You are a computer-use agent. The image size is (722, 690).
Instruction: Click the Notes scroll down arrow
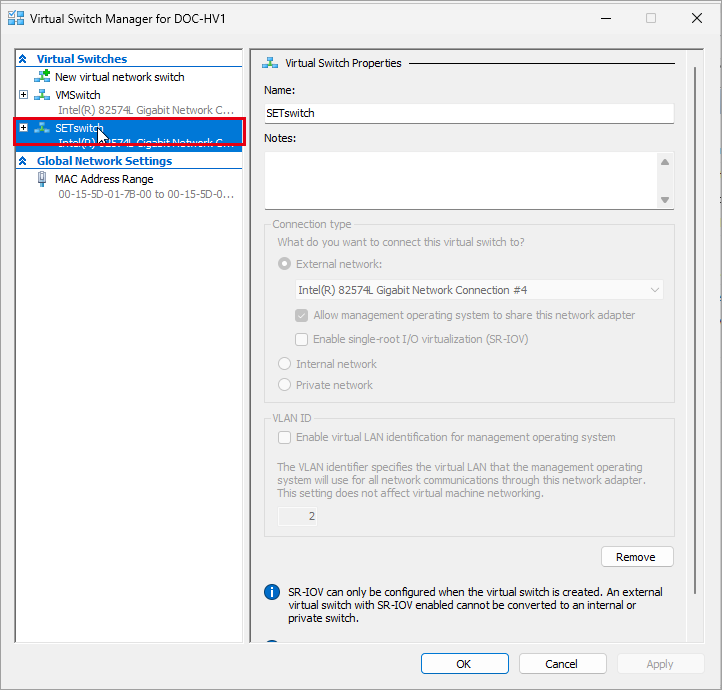[x=665, y=200]
